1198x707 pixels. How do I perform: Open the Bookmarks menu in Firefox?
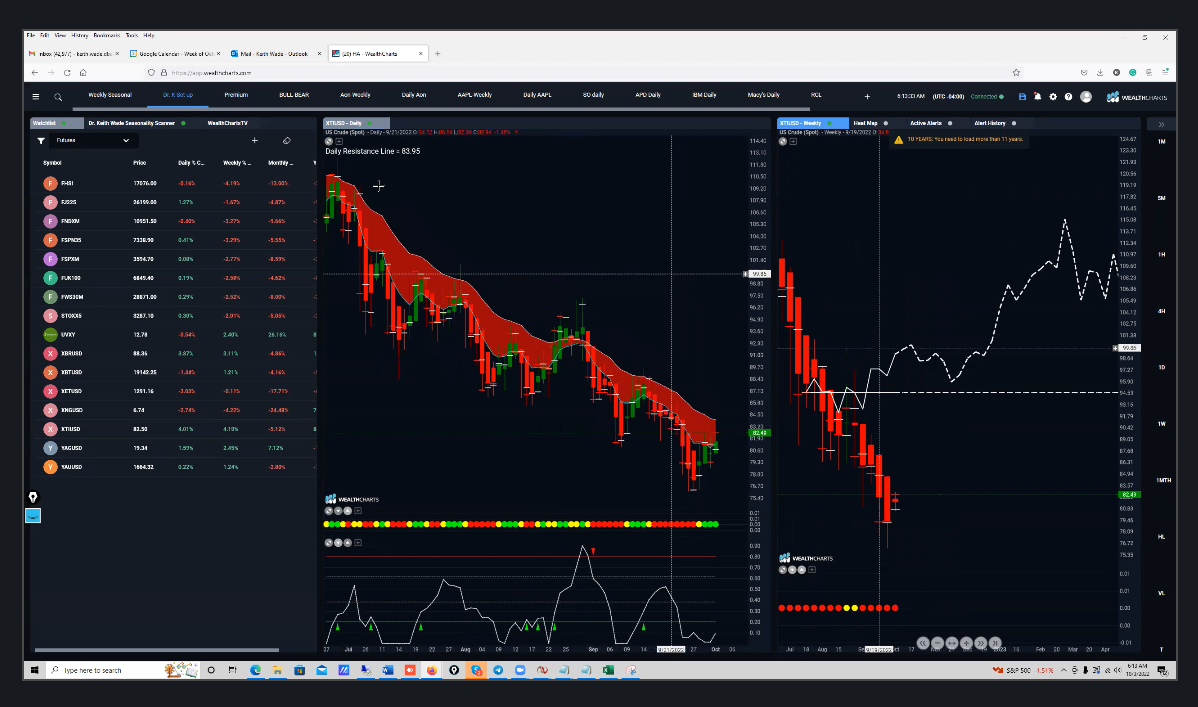click(x=107, y=35)
